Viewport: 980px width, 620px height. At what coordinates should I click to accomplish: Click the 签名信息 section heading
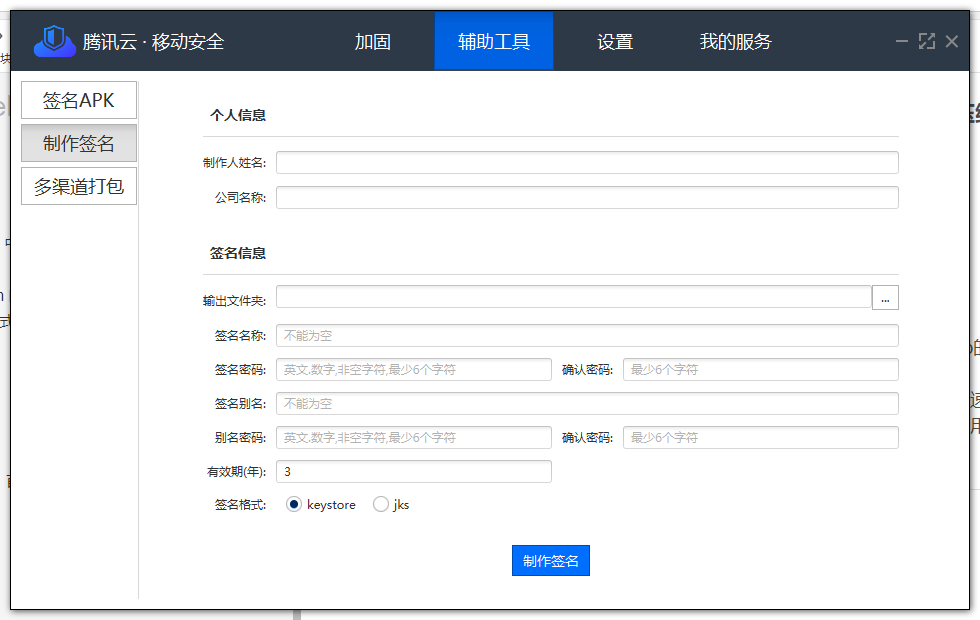tap(238, 253)
